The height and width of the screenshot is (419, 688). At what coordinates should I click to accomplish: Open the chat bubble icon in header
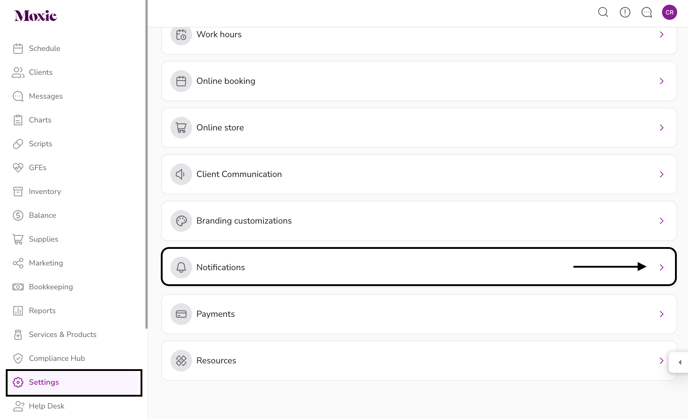[x=647, y=12]
